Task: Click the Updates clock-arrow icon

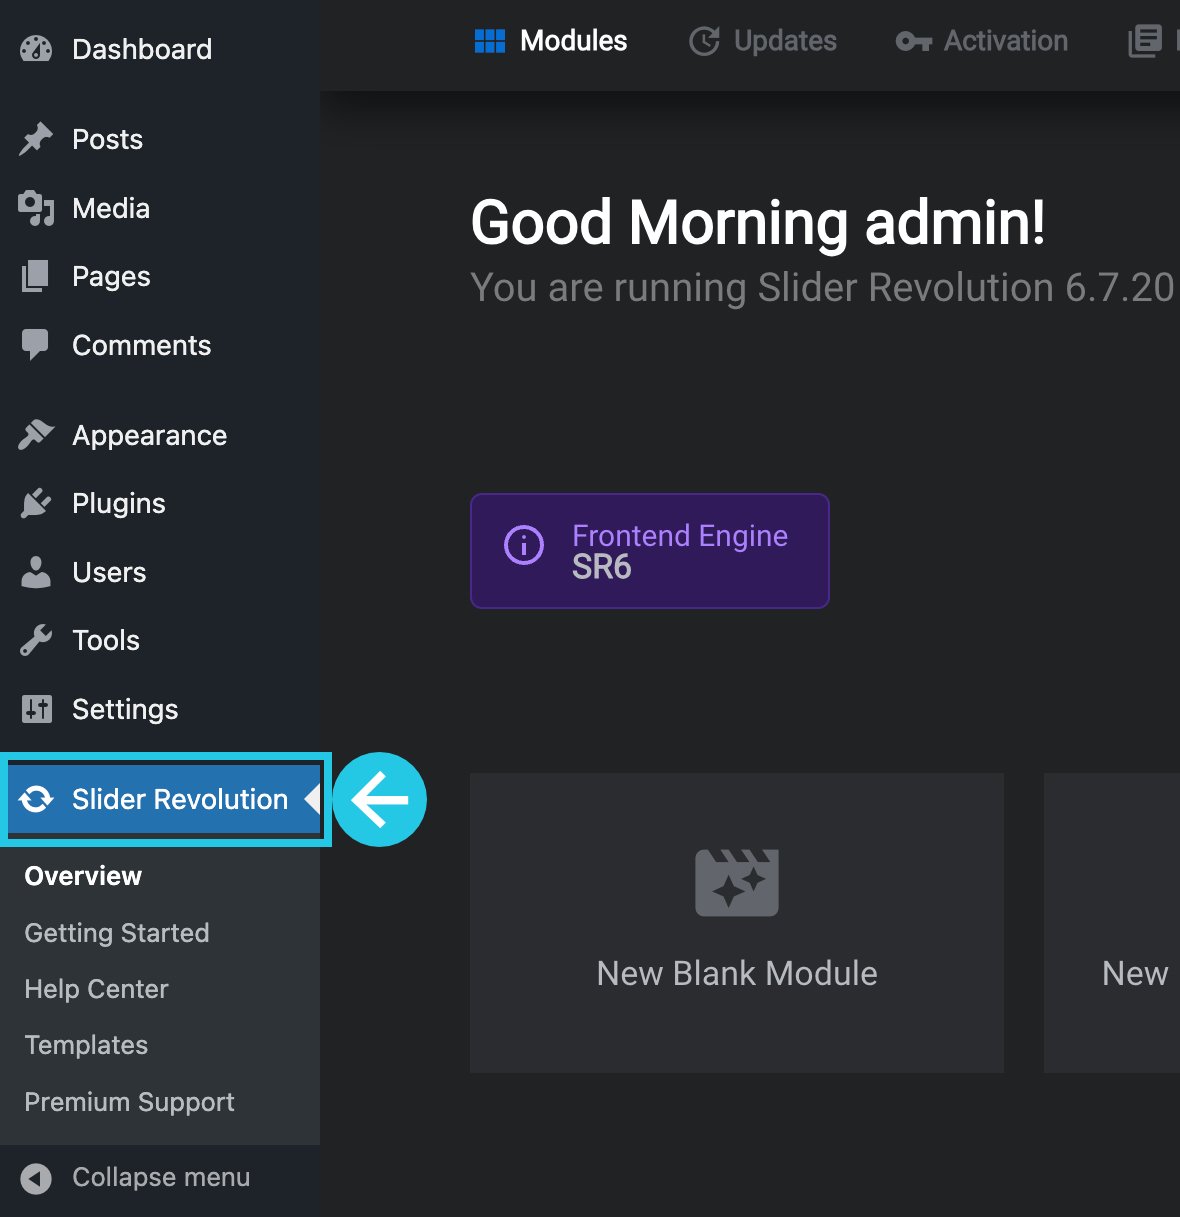Action: pyautogui.click(x=705, y=41)
